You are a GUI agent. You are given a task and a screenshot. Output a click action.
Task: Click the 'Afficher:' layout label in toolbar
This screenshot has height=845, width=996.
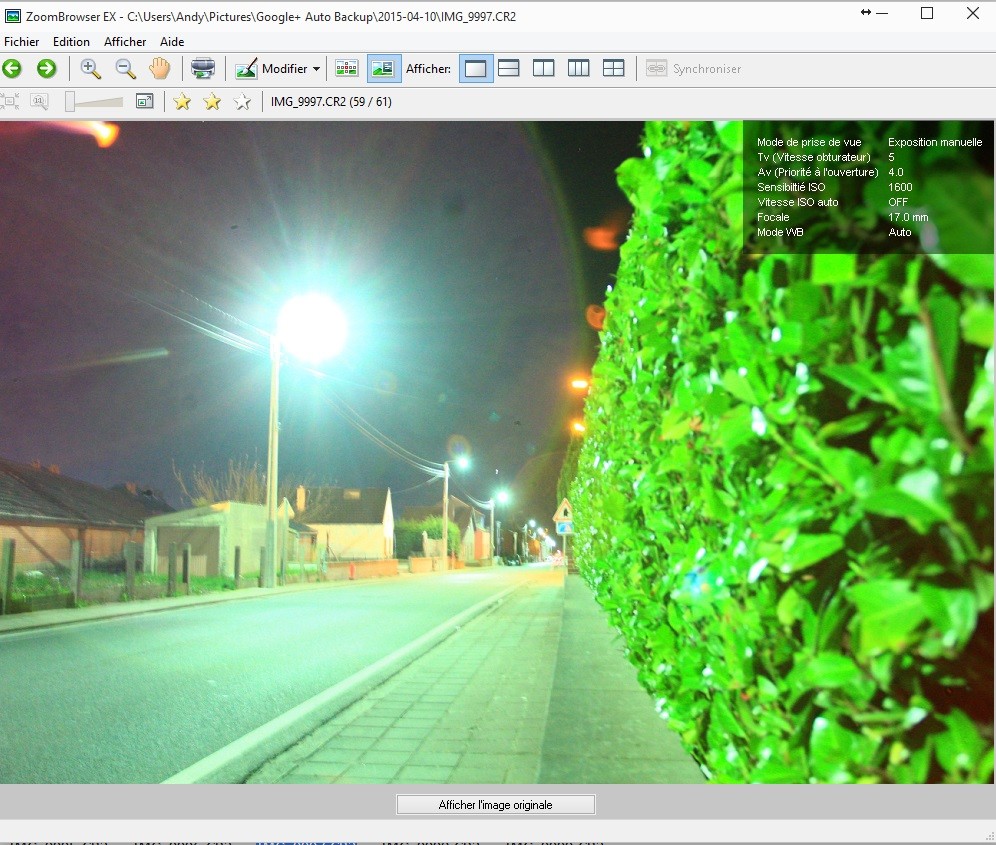[429, 69]
